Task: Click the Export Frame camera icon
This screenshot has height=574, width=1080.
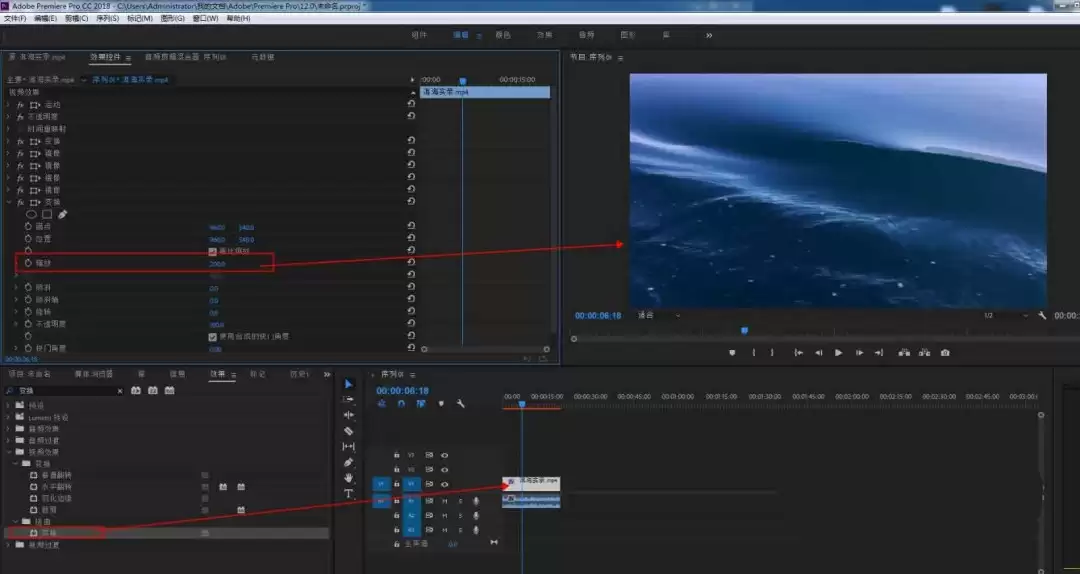Action: [945, 352]
